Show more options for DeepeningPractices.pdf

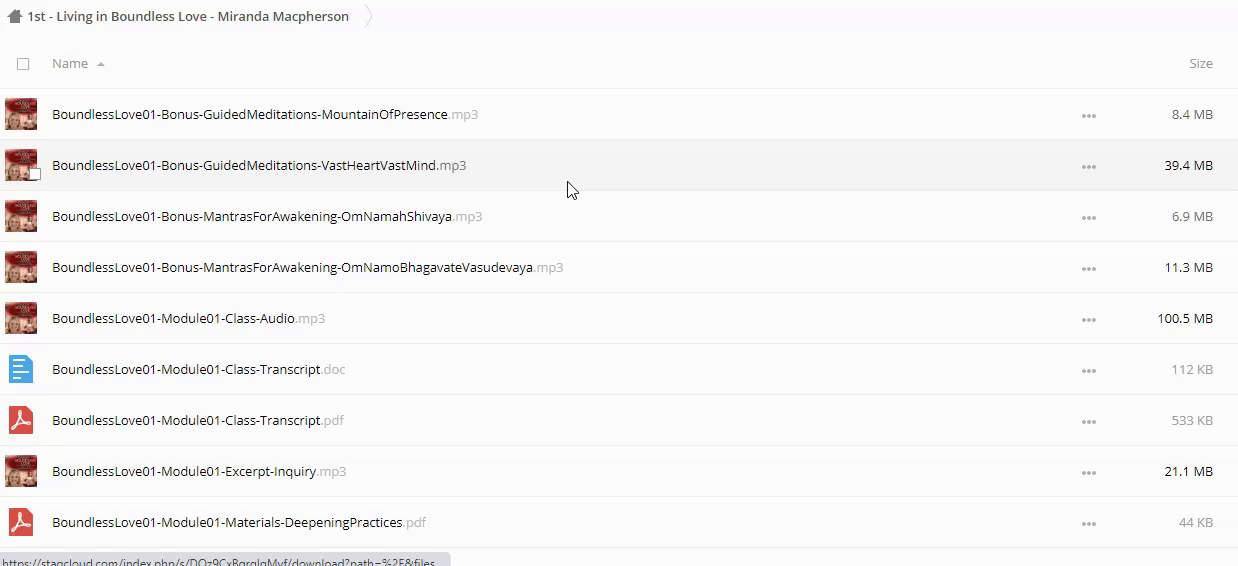point(1088,524)
